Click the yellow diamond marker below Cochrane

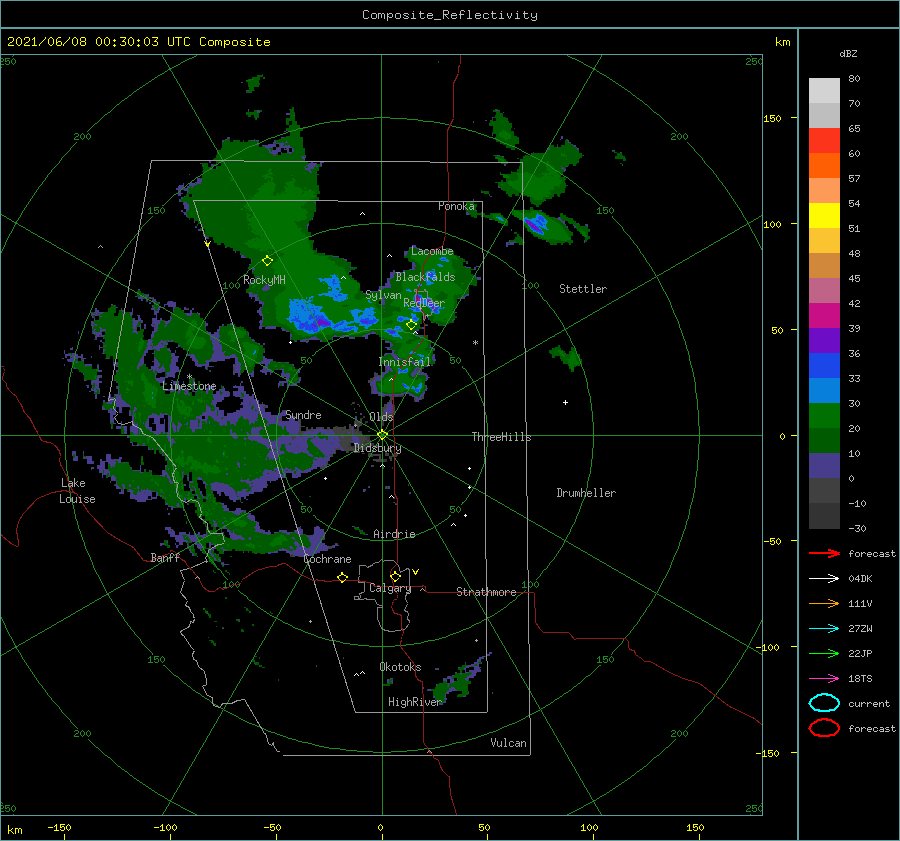pyautogui.click(x=342, y=577)
